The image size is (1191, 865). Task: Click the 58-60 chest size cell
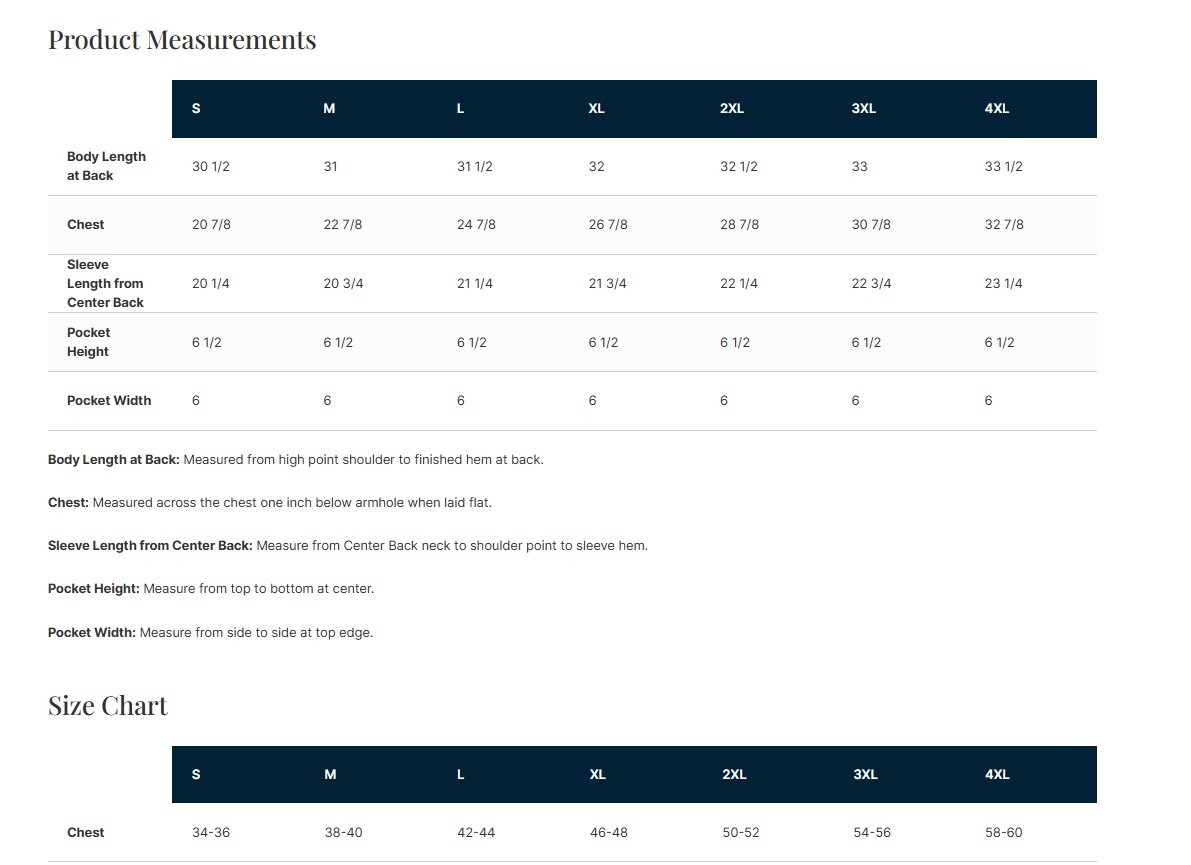[1003, 833]
